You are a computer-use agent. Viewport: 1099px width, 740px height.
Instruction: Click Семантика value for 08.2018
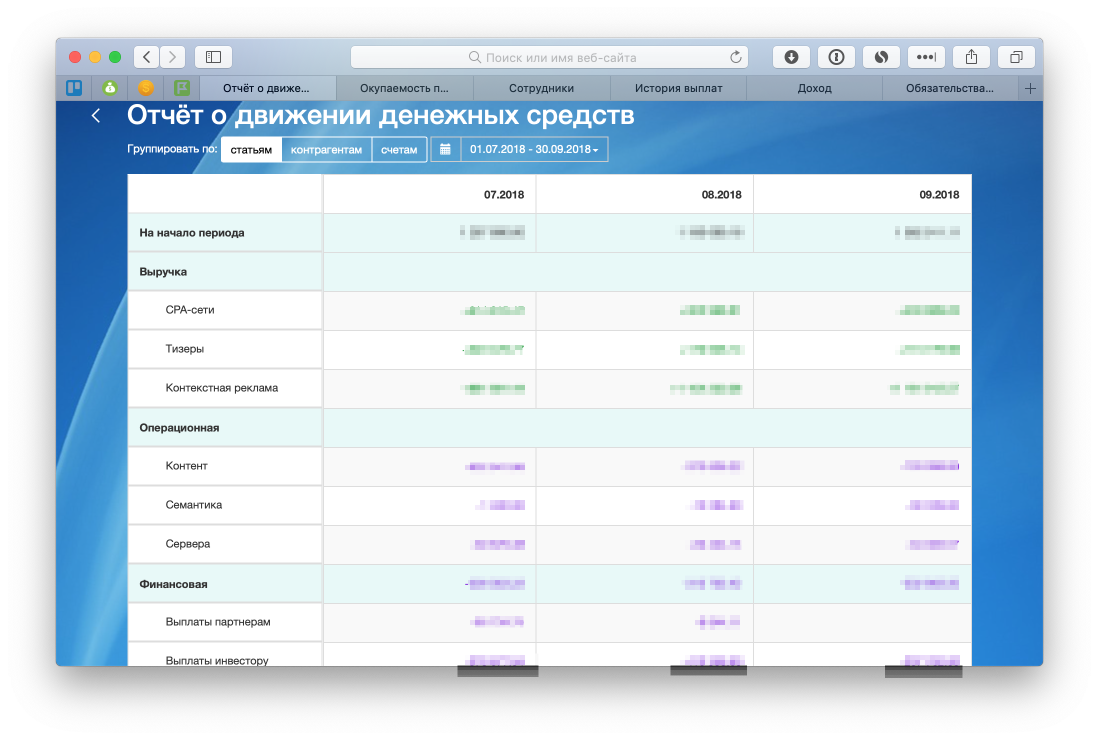716,505
